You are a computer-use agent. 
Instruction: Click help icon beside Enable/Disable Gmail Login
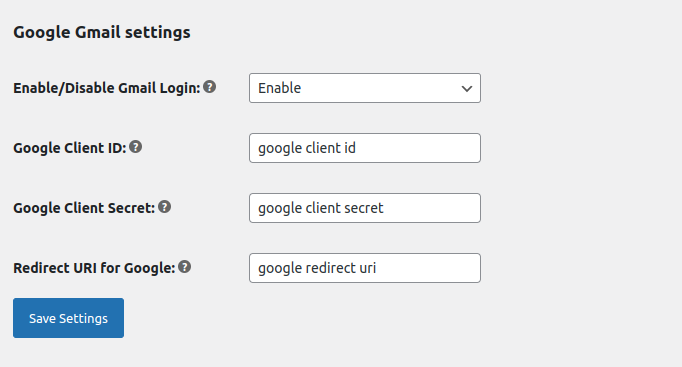click(x=210, y=87)
